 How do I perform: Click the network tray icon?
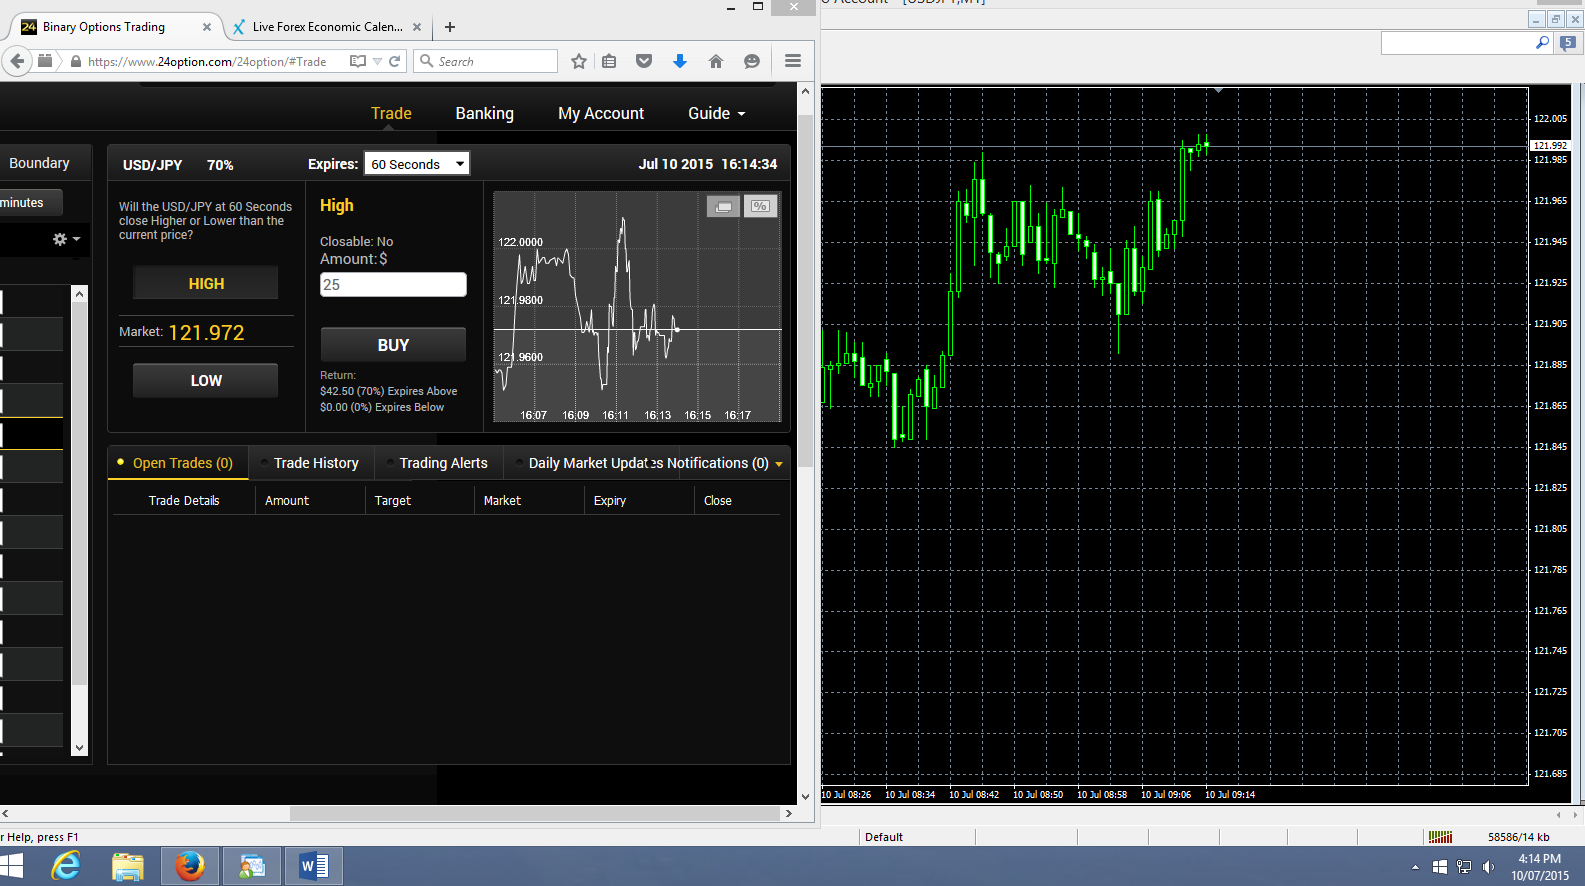(1464, 867)
